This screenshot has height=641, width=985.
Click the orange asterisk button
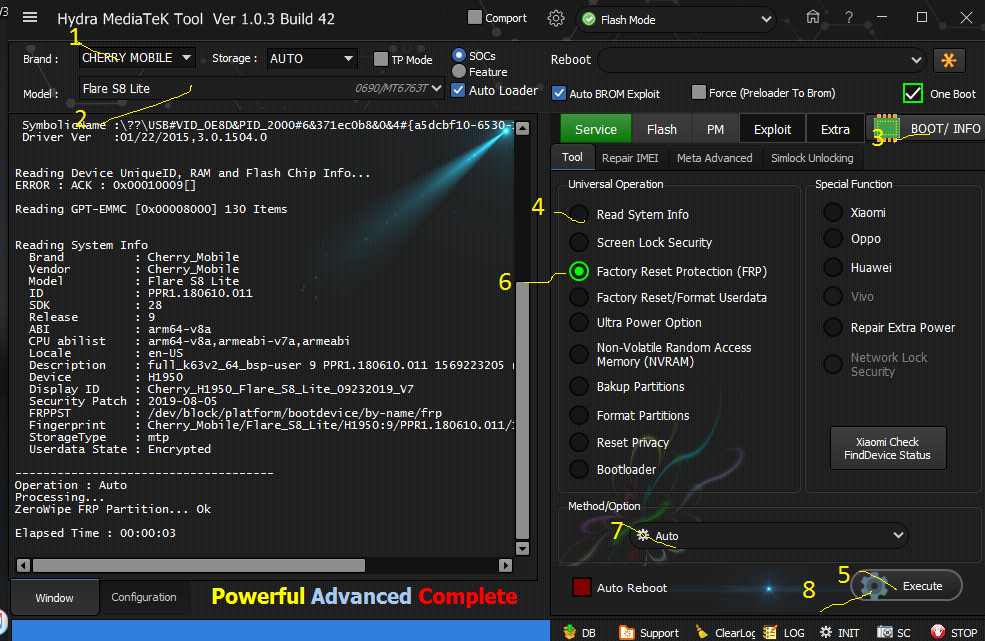click(x=949, y=60)
